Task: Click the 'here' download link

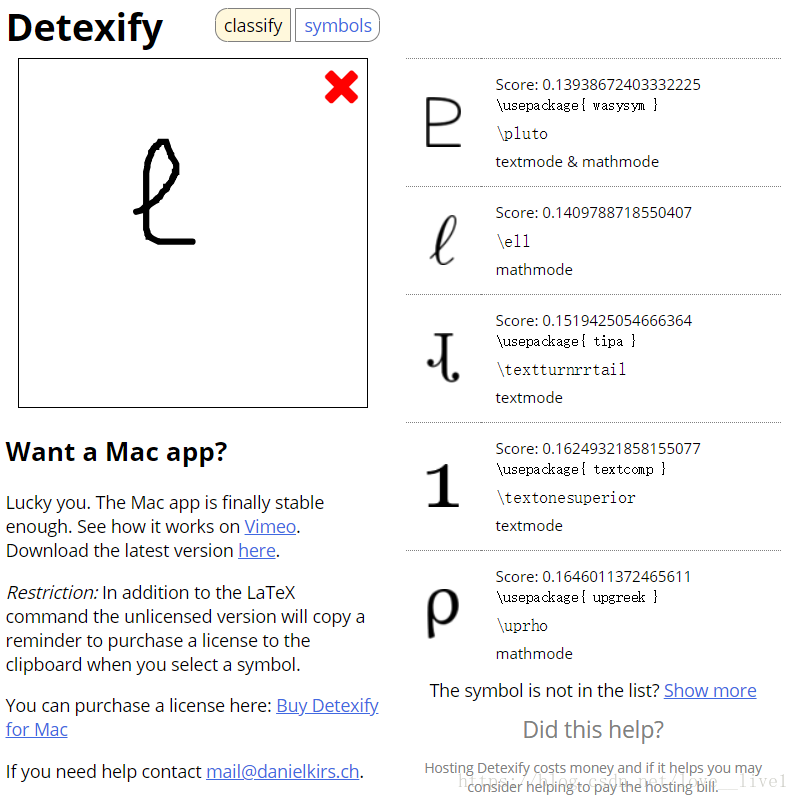Action: point(256,550)
